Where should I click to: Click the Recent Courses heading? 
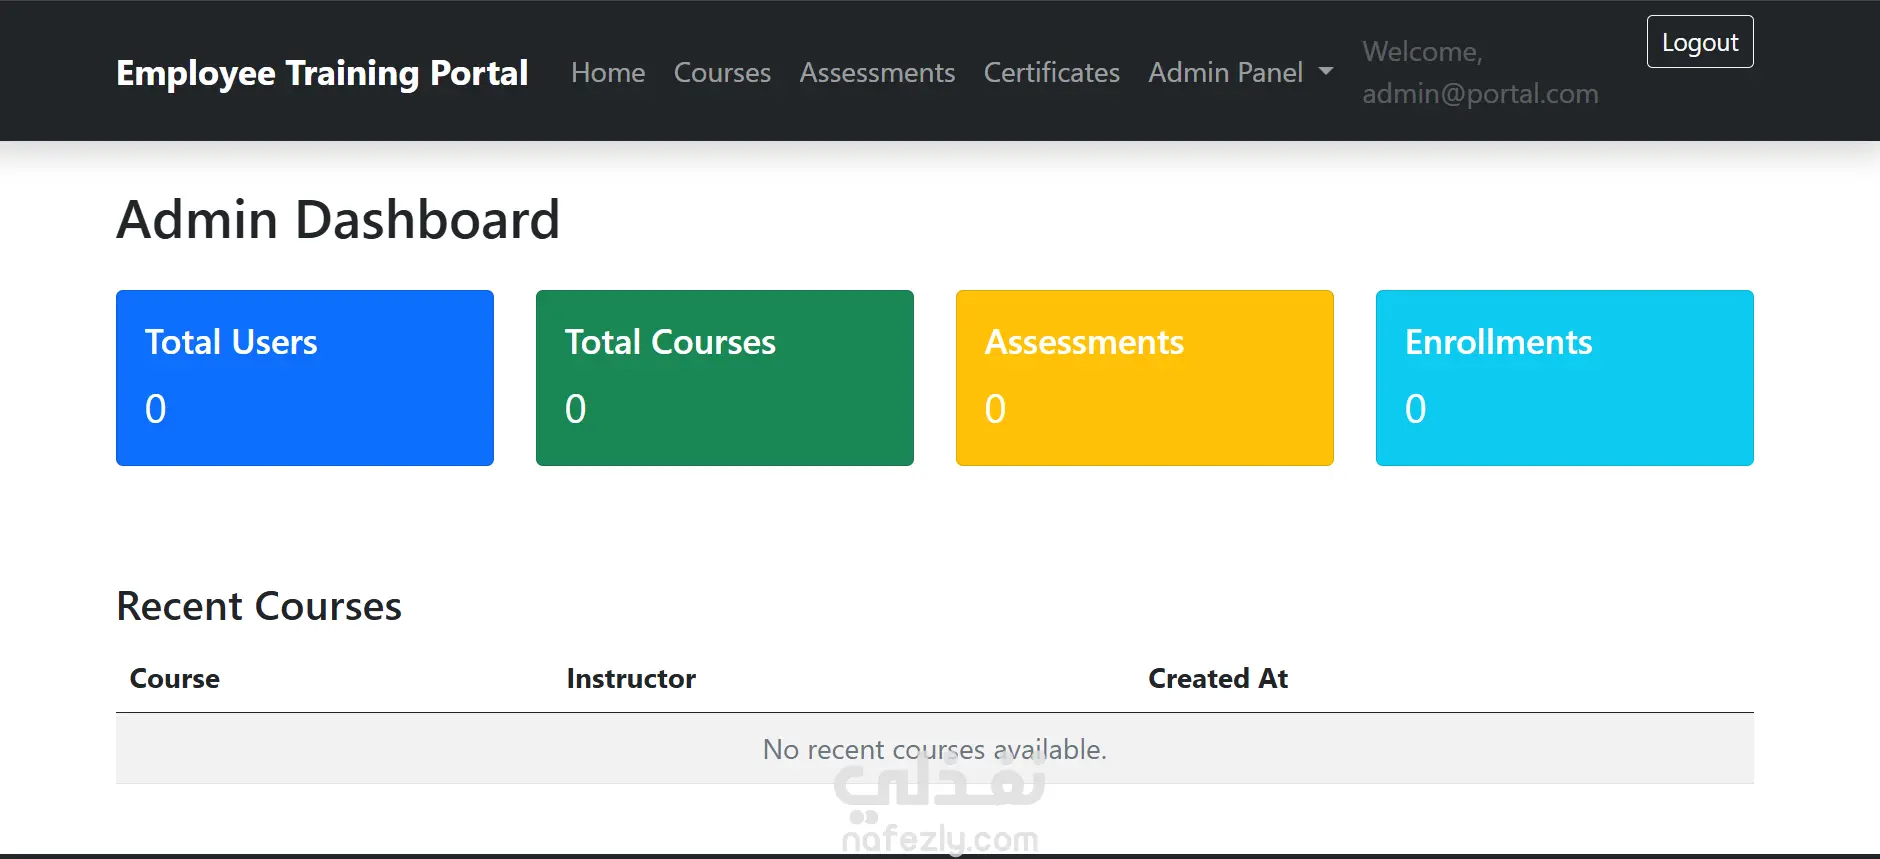click(259, 606)
